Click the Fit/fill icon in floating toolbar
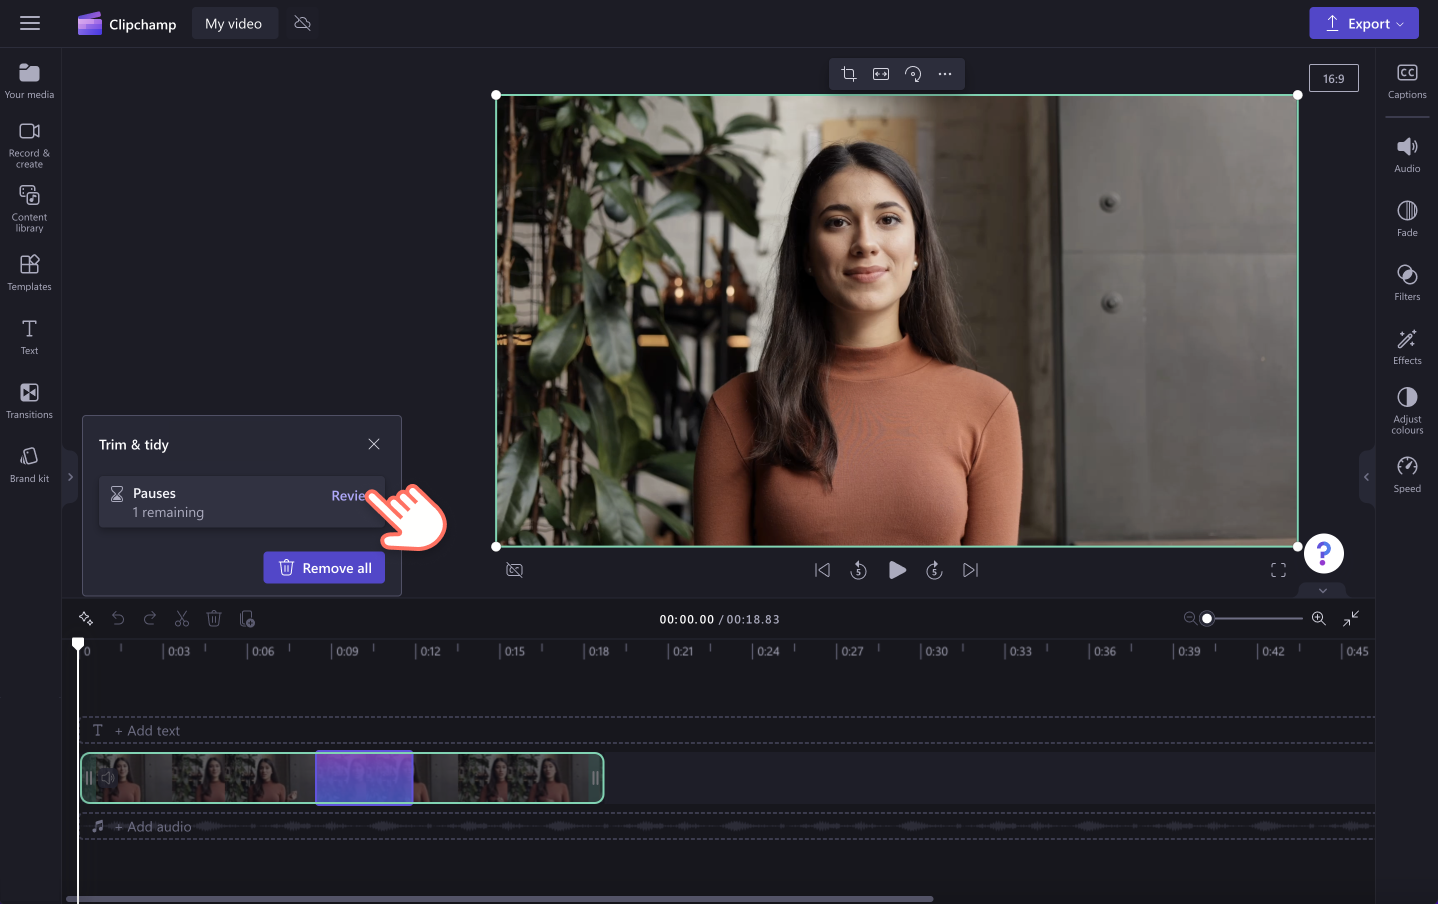This screenshot has height=904, width=1438. tap(881, 74)
